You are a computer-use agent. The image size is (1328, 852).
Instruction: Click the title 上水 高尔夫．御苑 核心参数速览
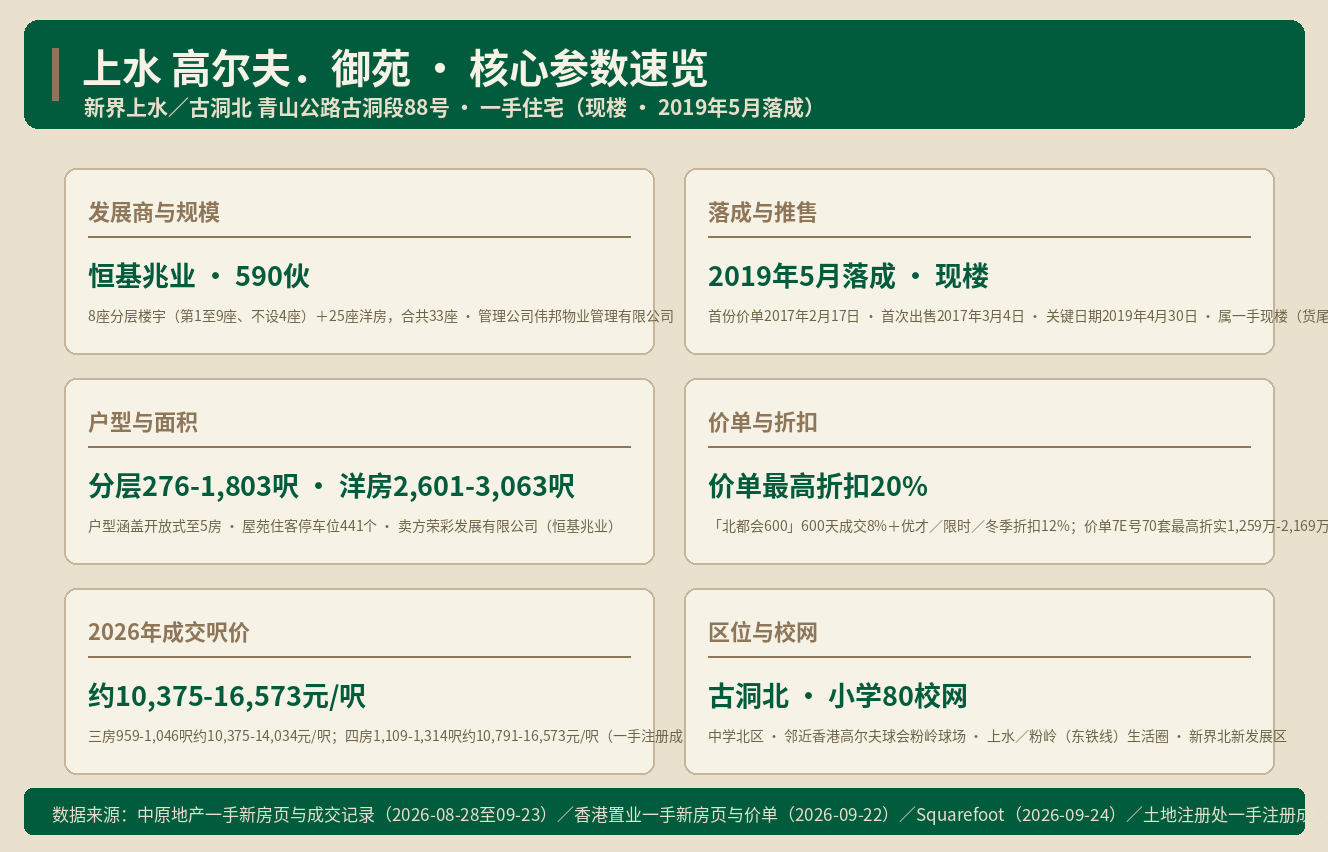(x=395, y=70)
